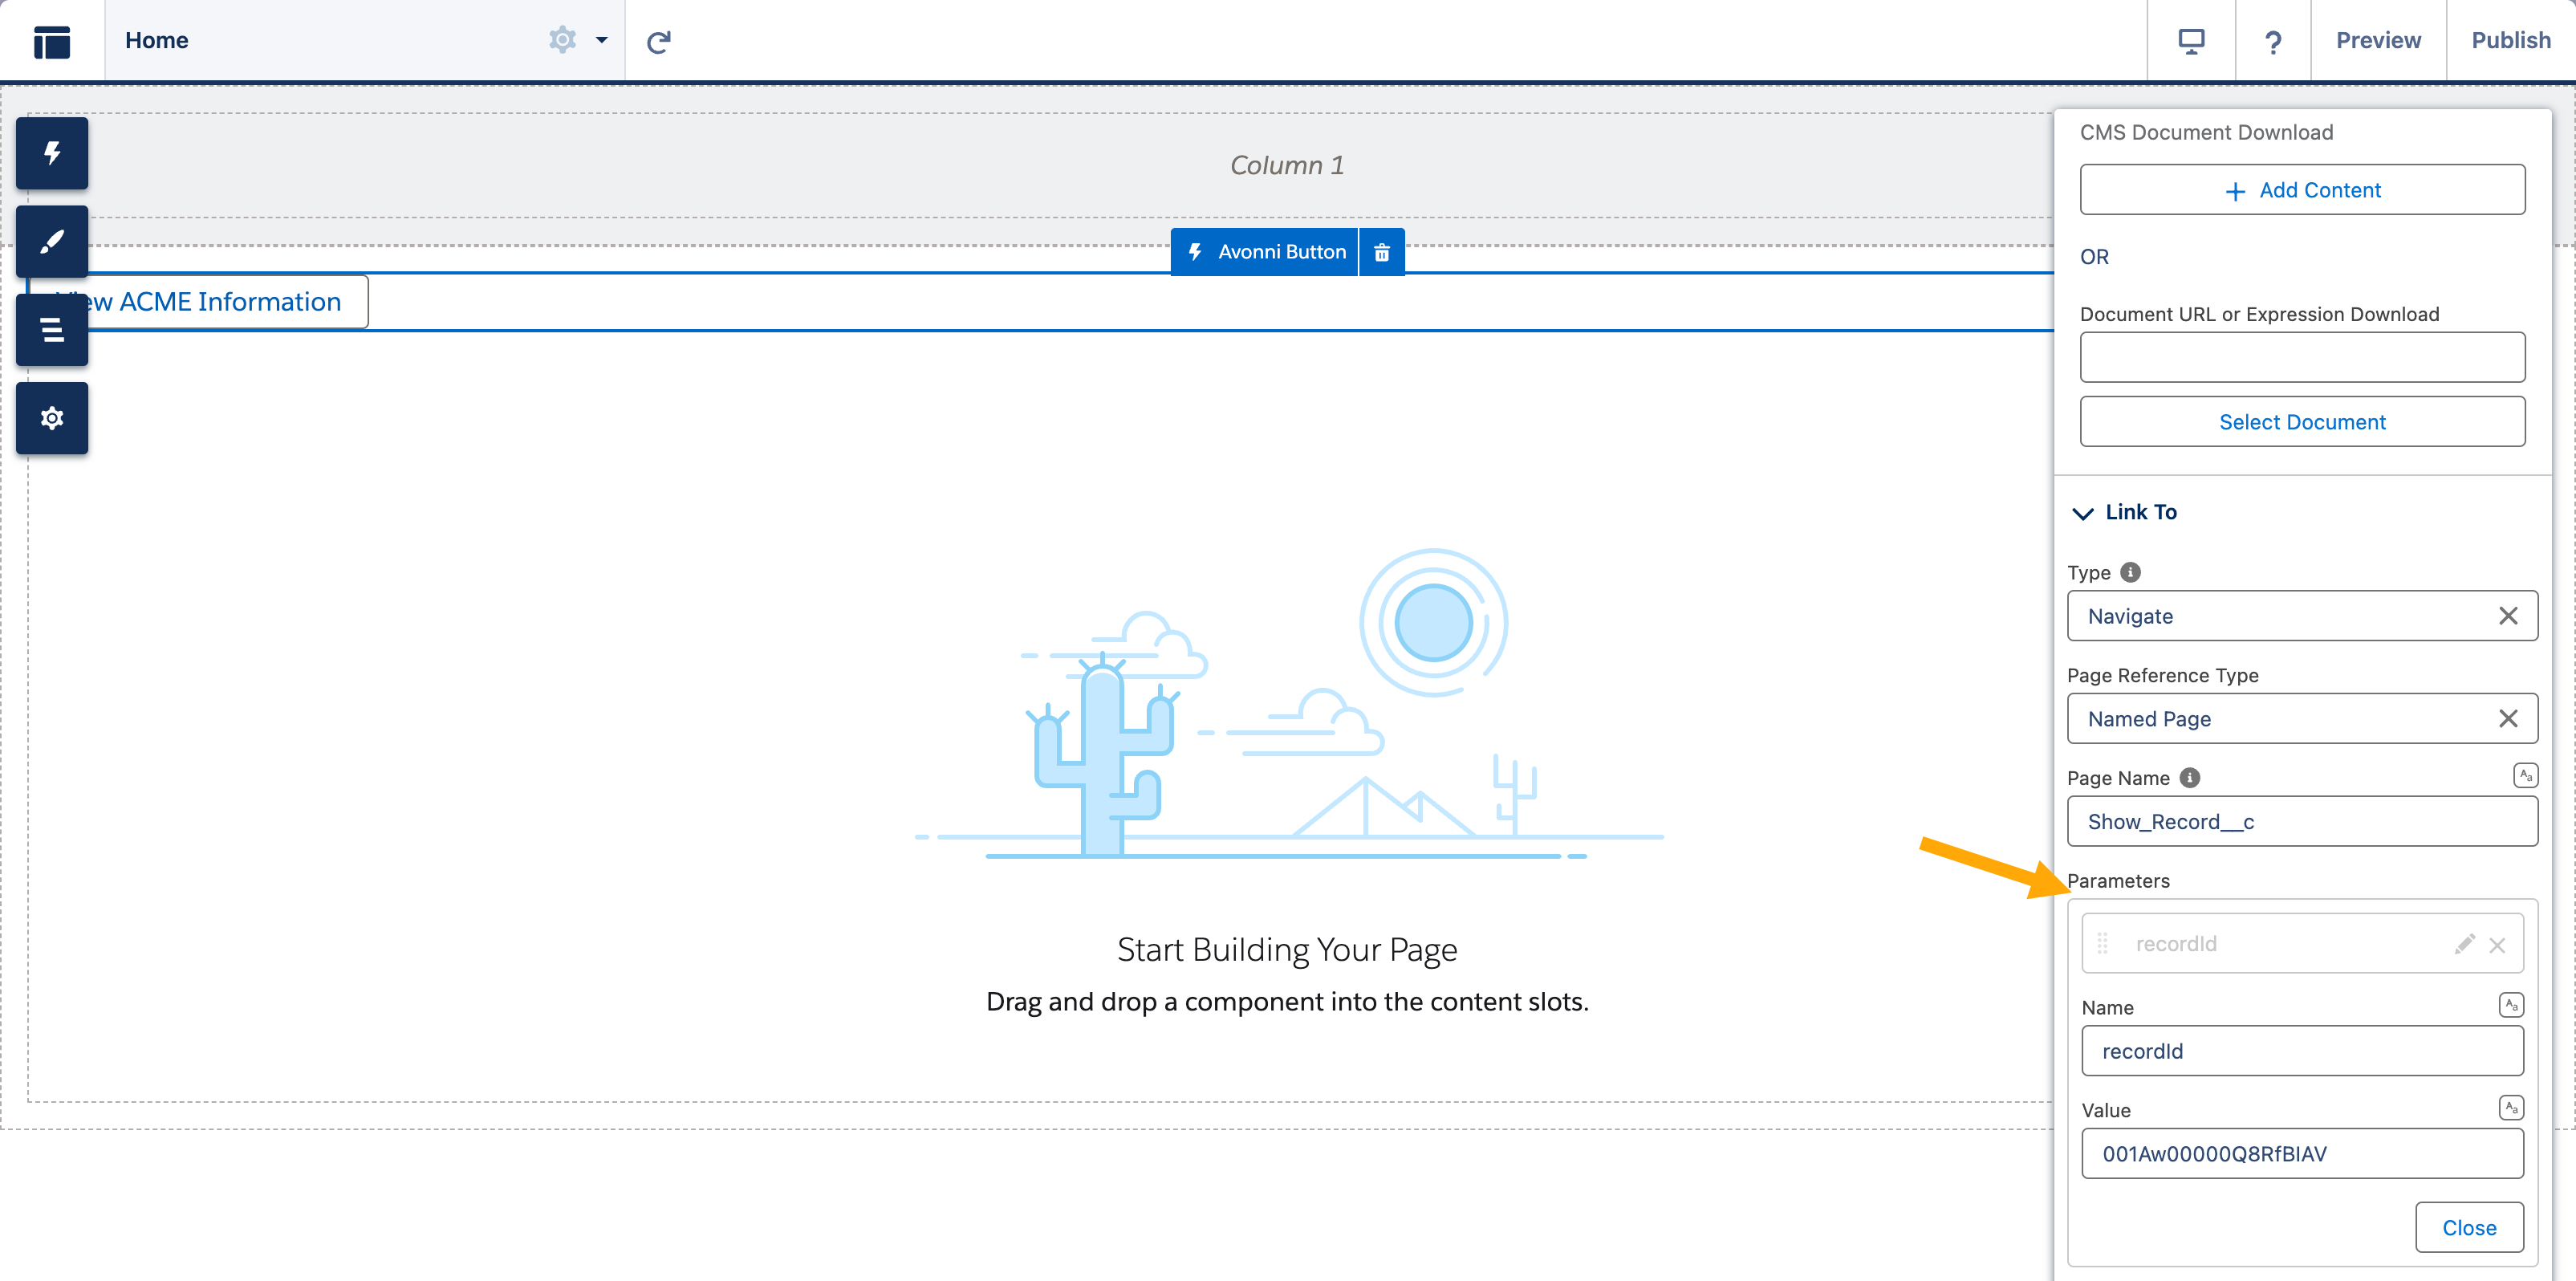The width and height of the screenshot is (2576, 1281).
Task: Open the Page Structure list panel
Action: click(x=52, y=329)
